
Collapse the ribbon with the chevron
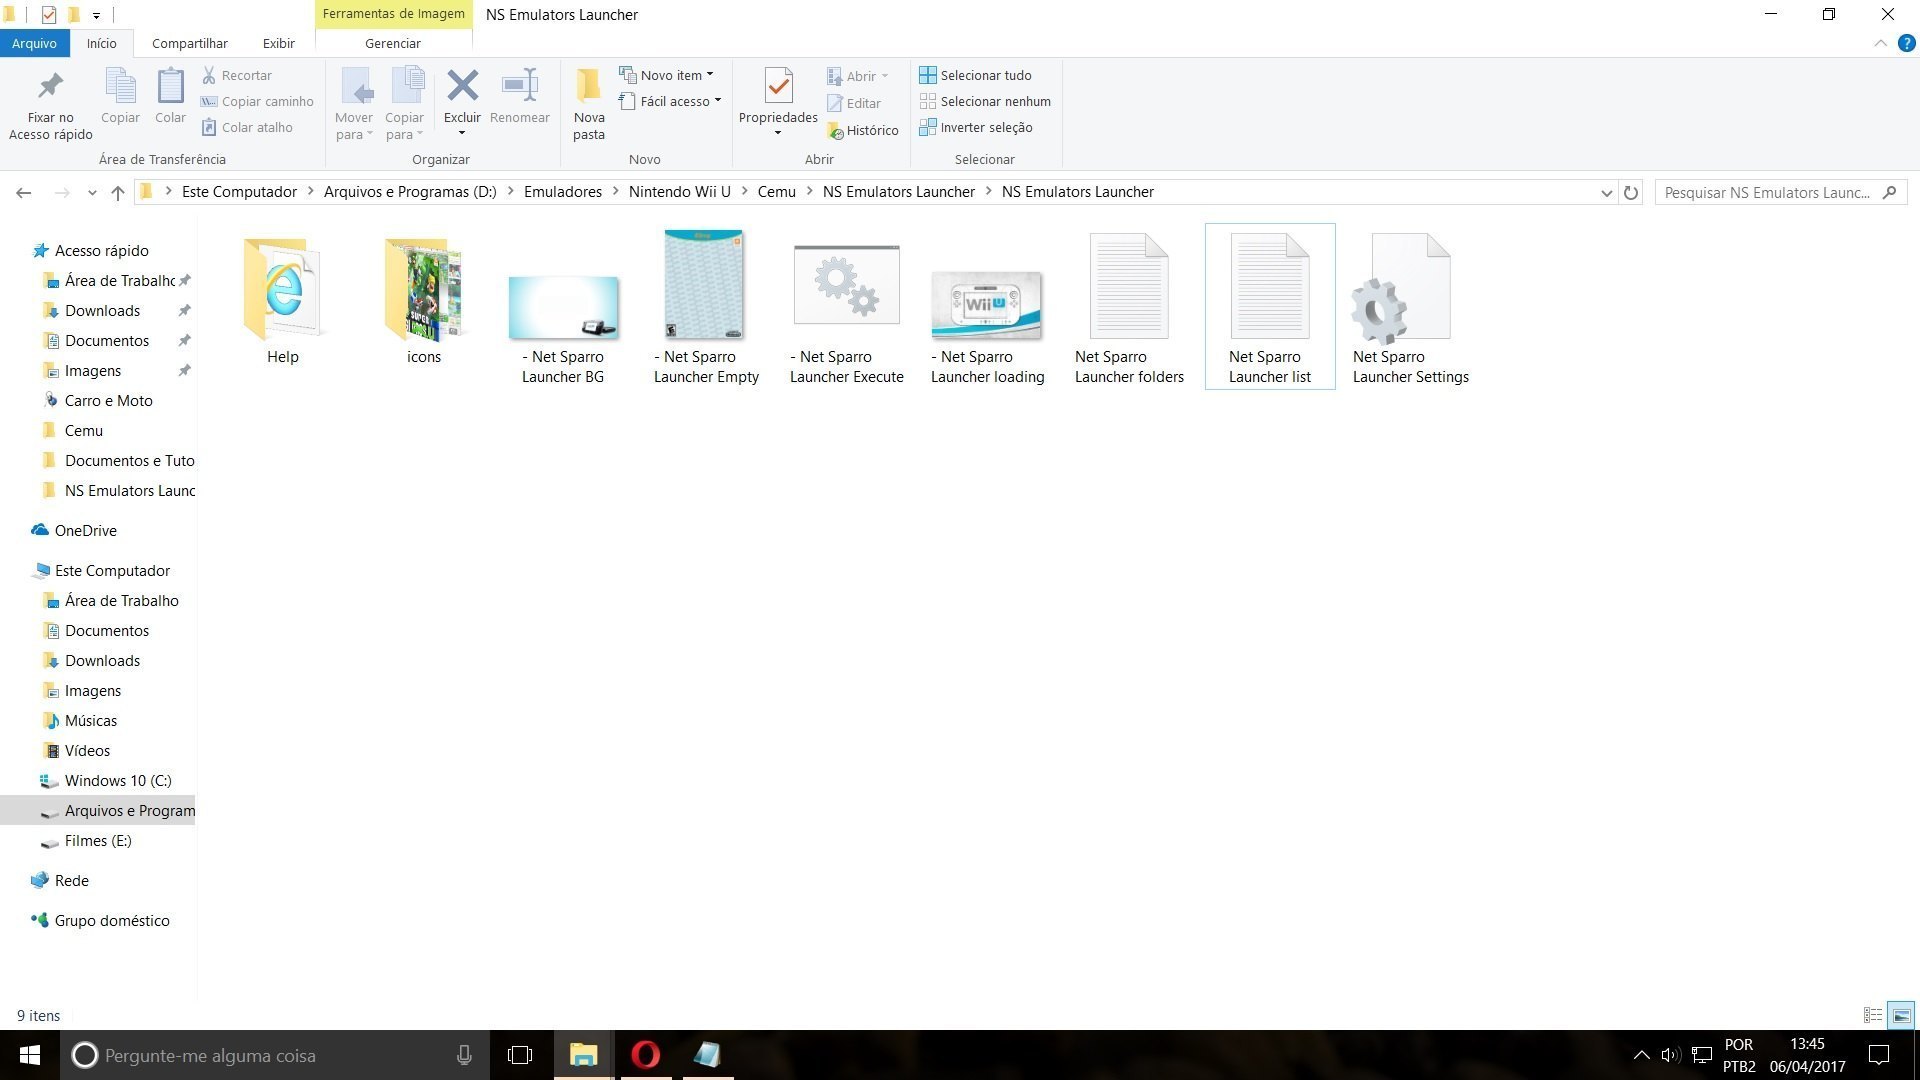pos(1880,43)
